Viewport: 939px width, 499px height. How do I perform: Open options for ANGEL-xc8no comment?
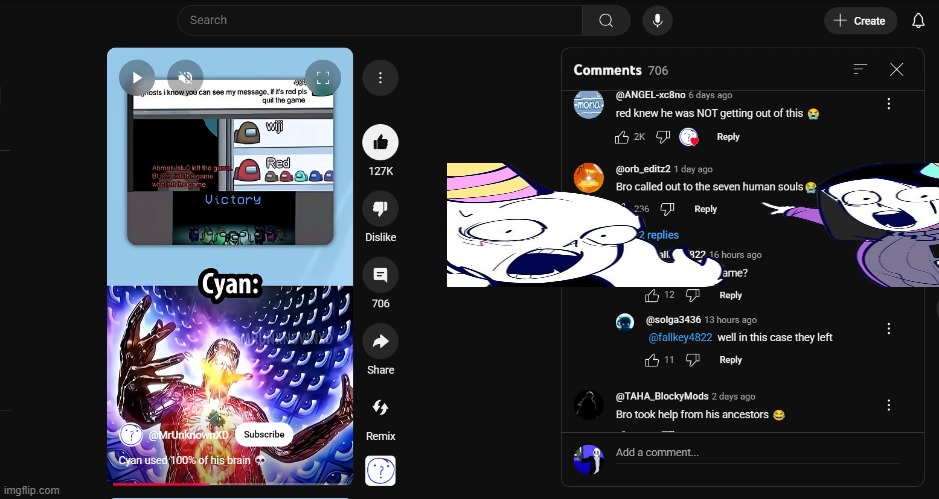tap(889, 104)
